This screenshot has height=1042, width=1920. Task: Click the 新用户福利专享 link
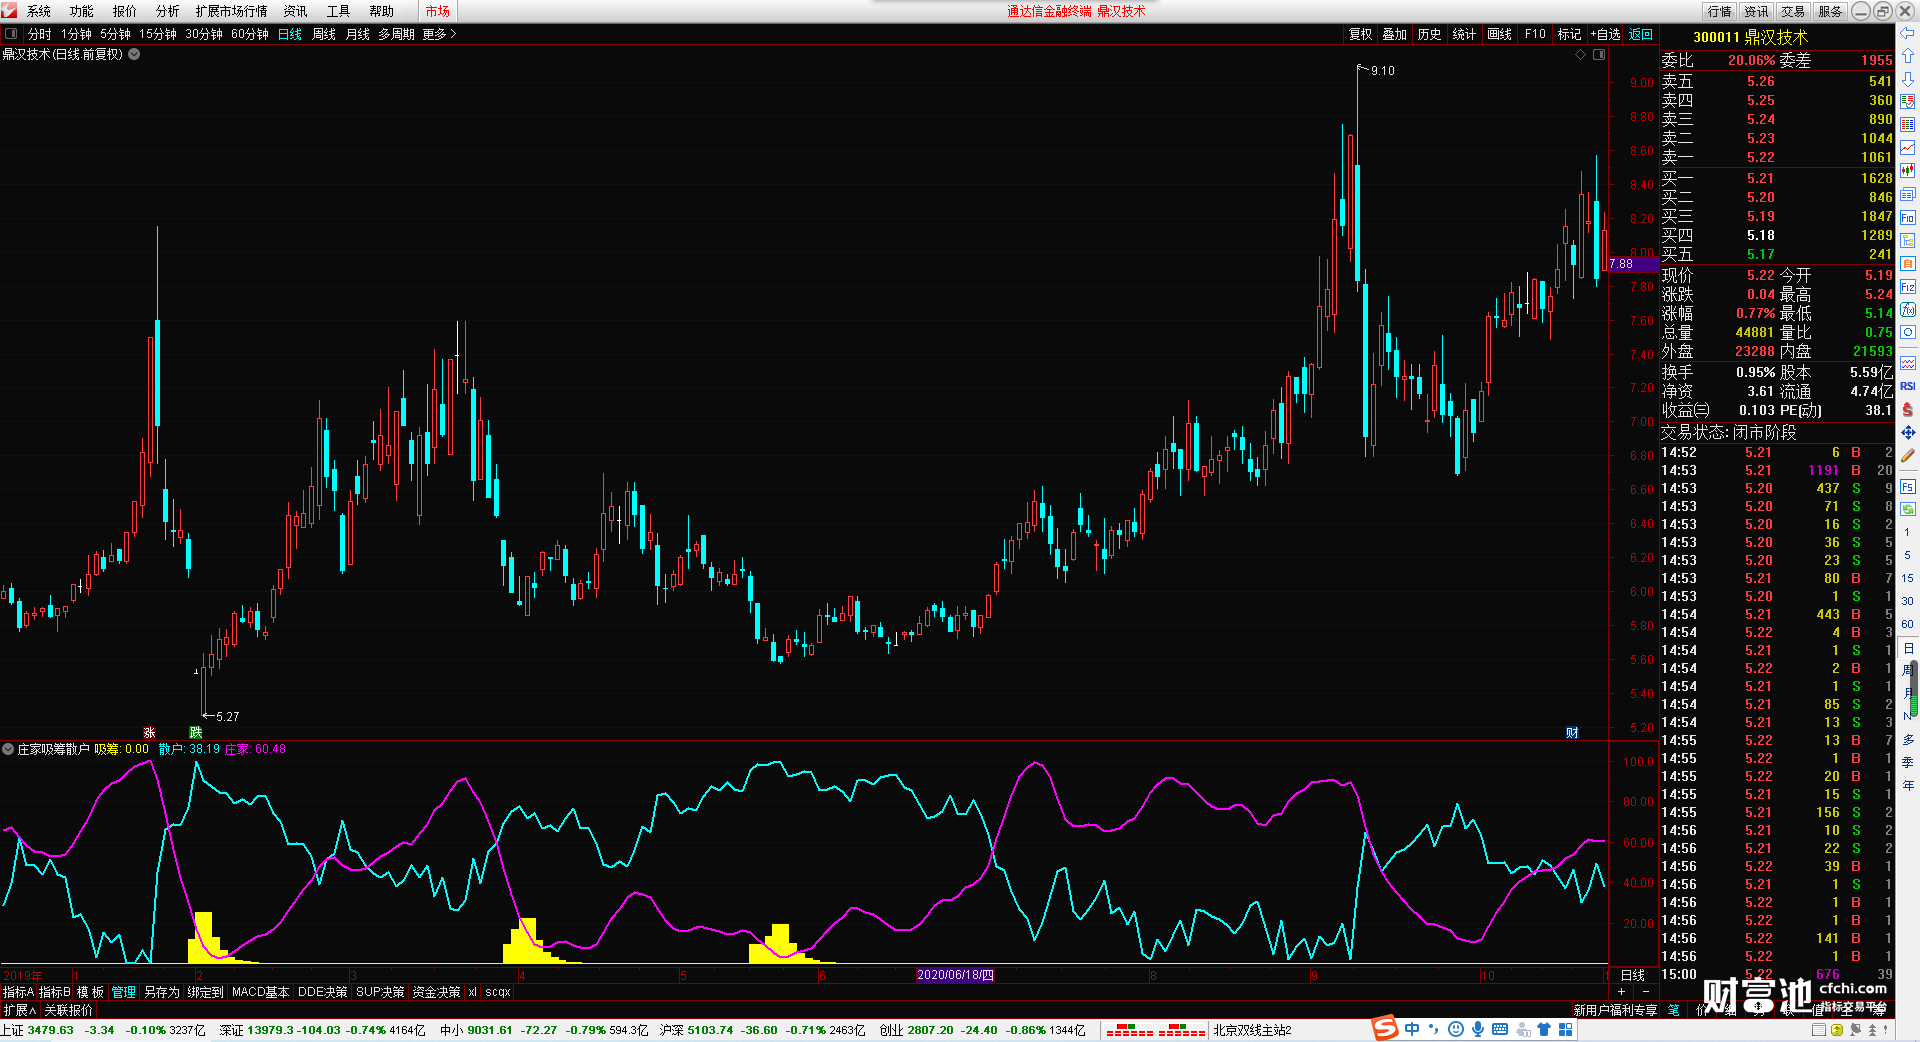click(x=1615, y=1010)
